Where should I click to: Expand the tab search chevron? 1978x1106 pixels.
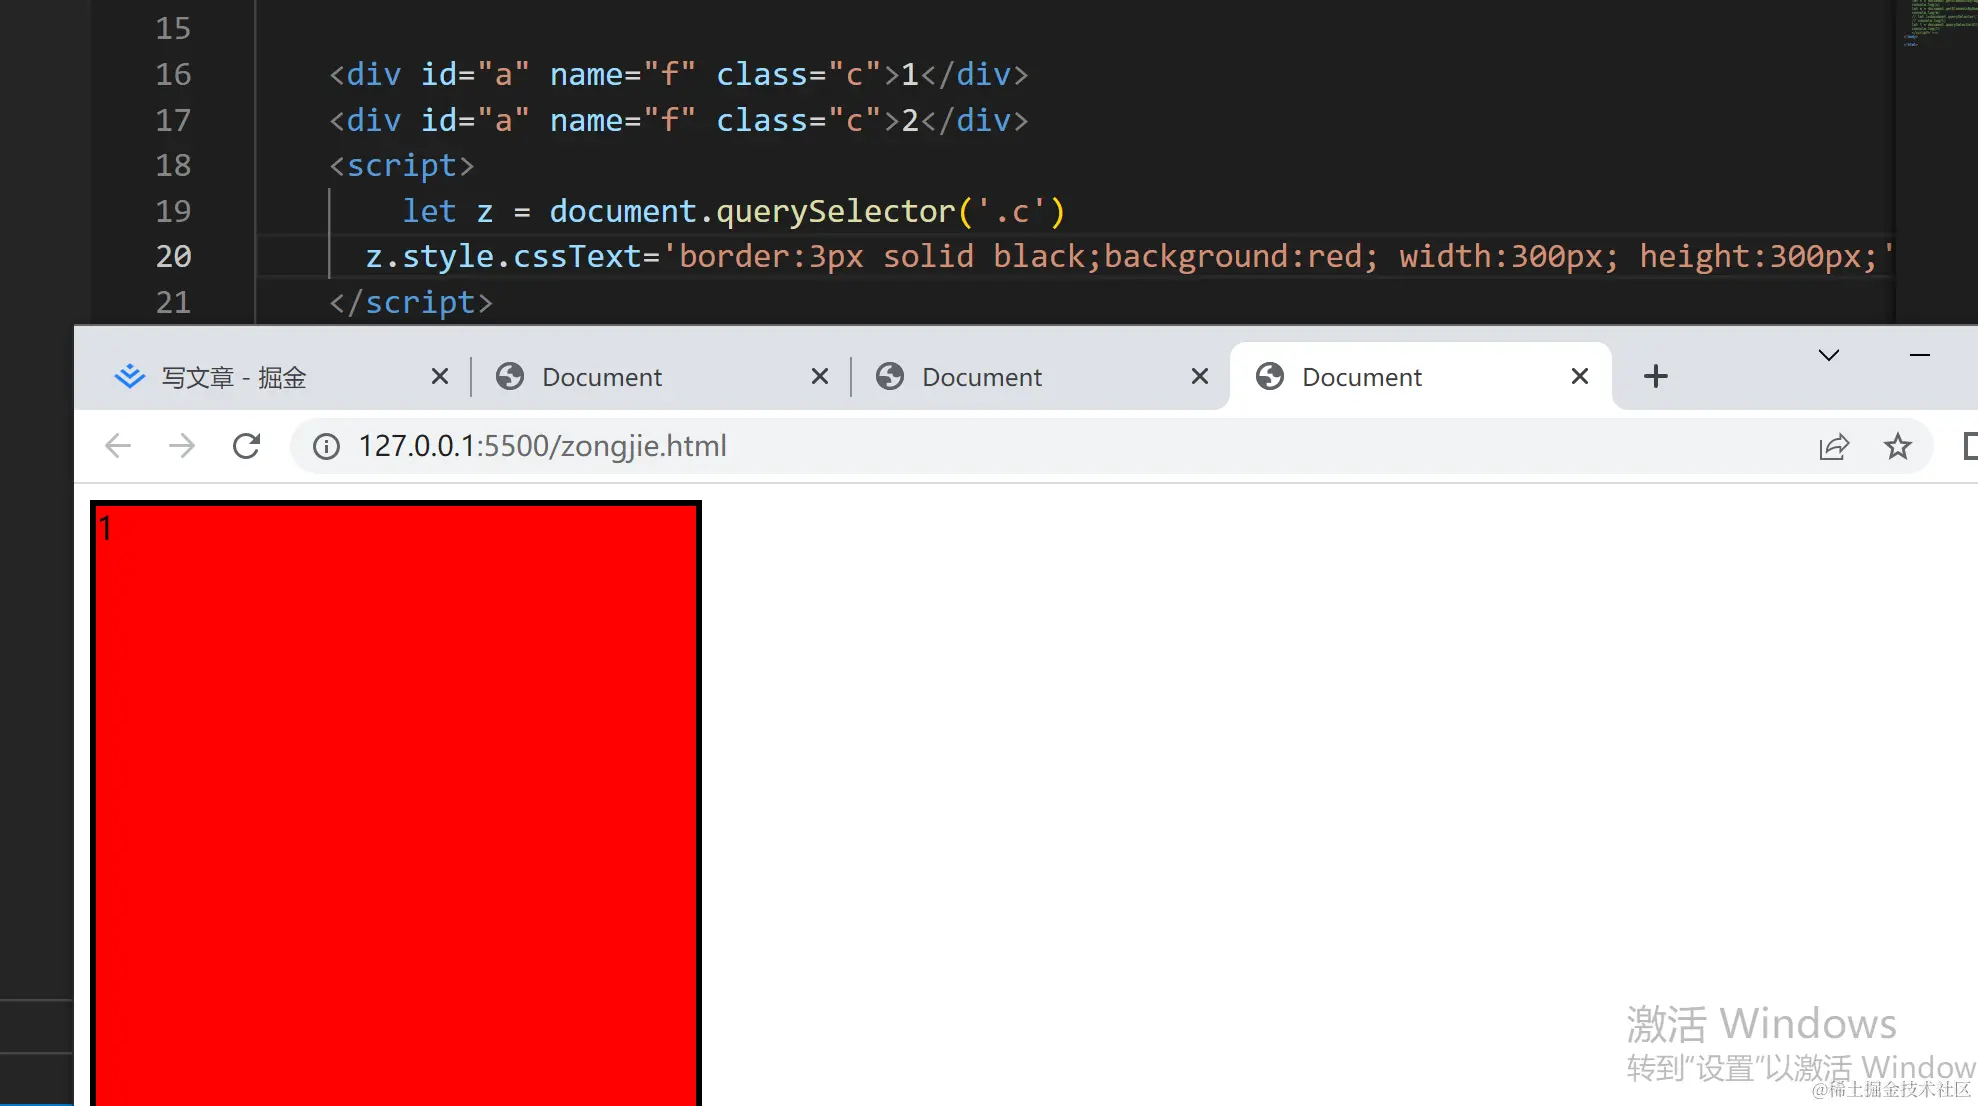coord(1828,355)
